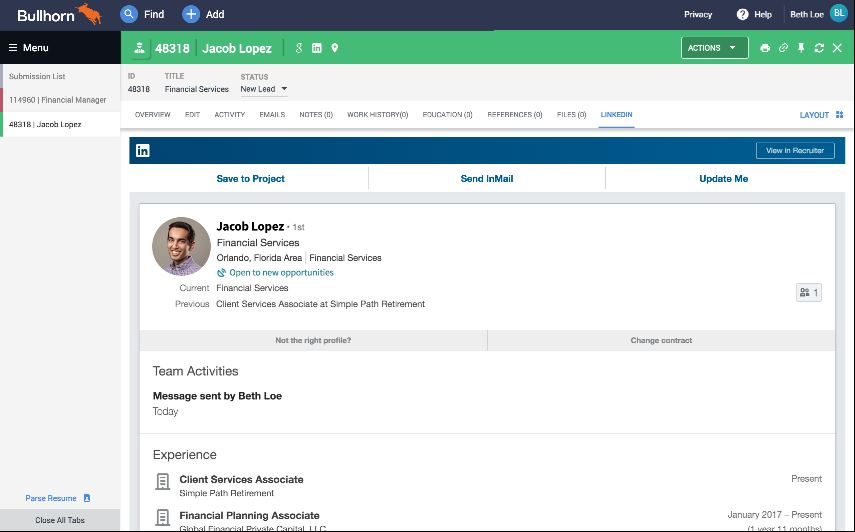Click Open to new opportunities link
Viewport: 855px width, 532px height.
pos(281,273)
